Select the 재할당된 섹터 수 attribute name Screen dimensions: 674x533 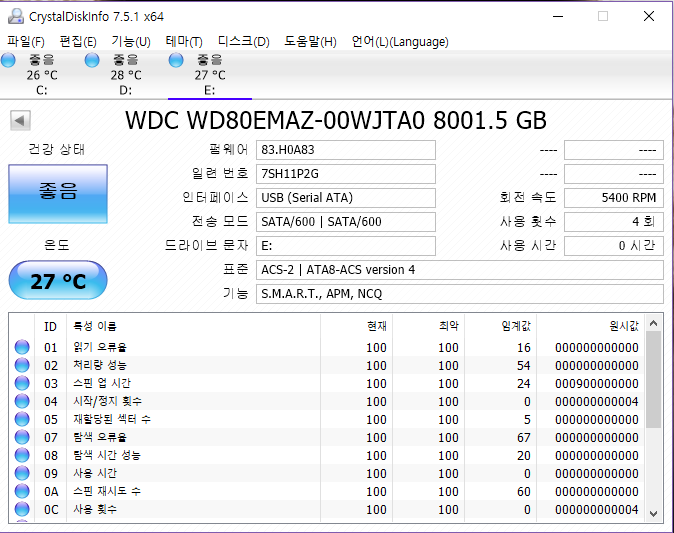[x=112, y=419]
